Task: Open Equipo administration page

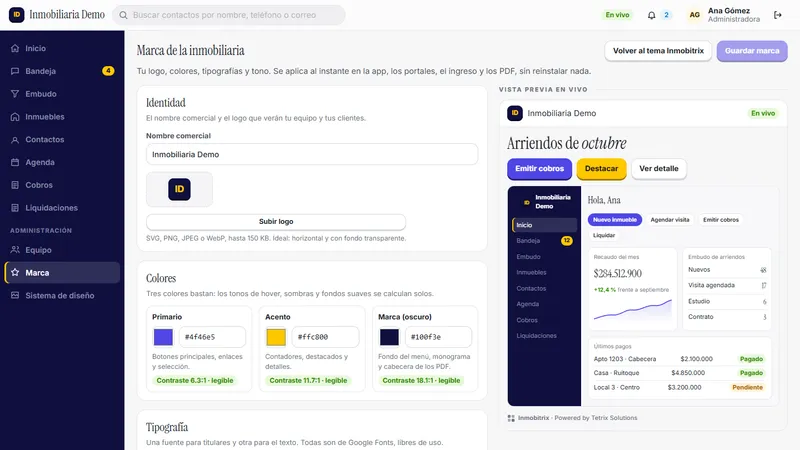Action: point(62,250)
